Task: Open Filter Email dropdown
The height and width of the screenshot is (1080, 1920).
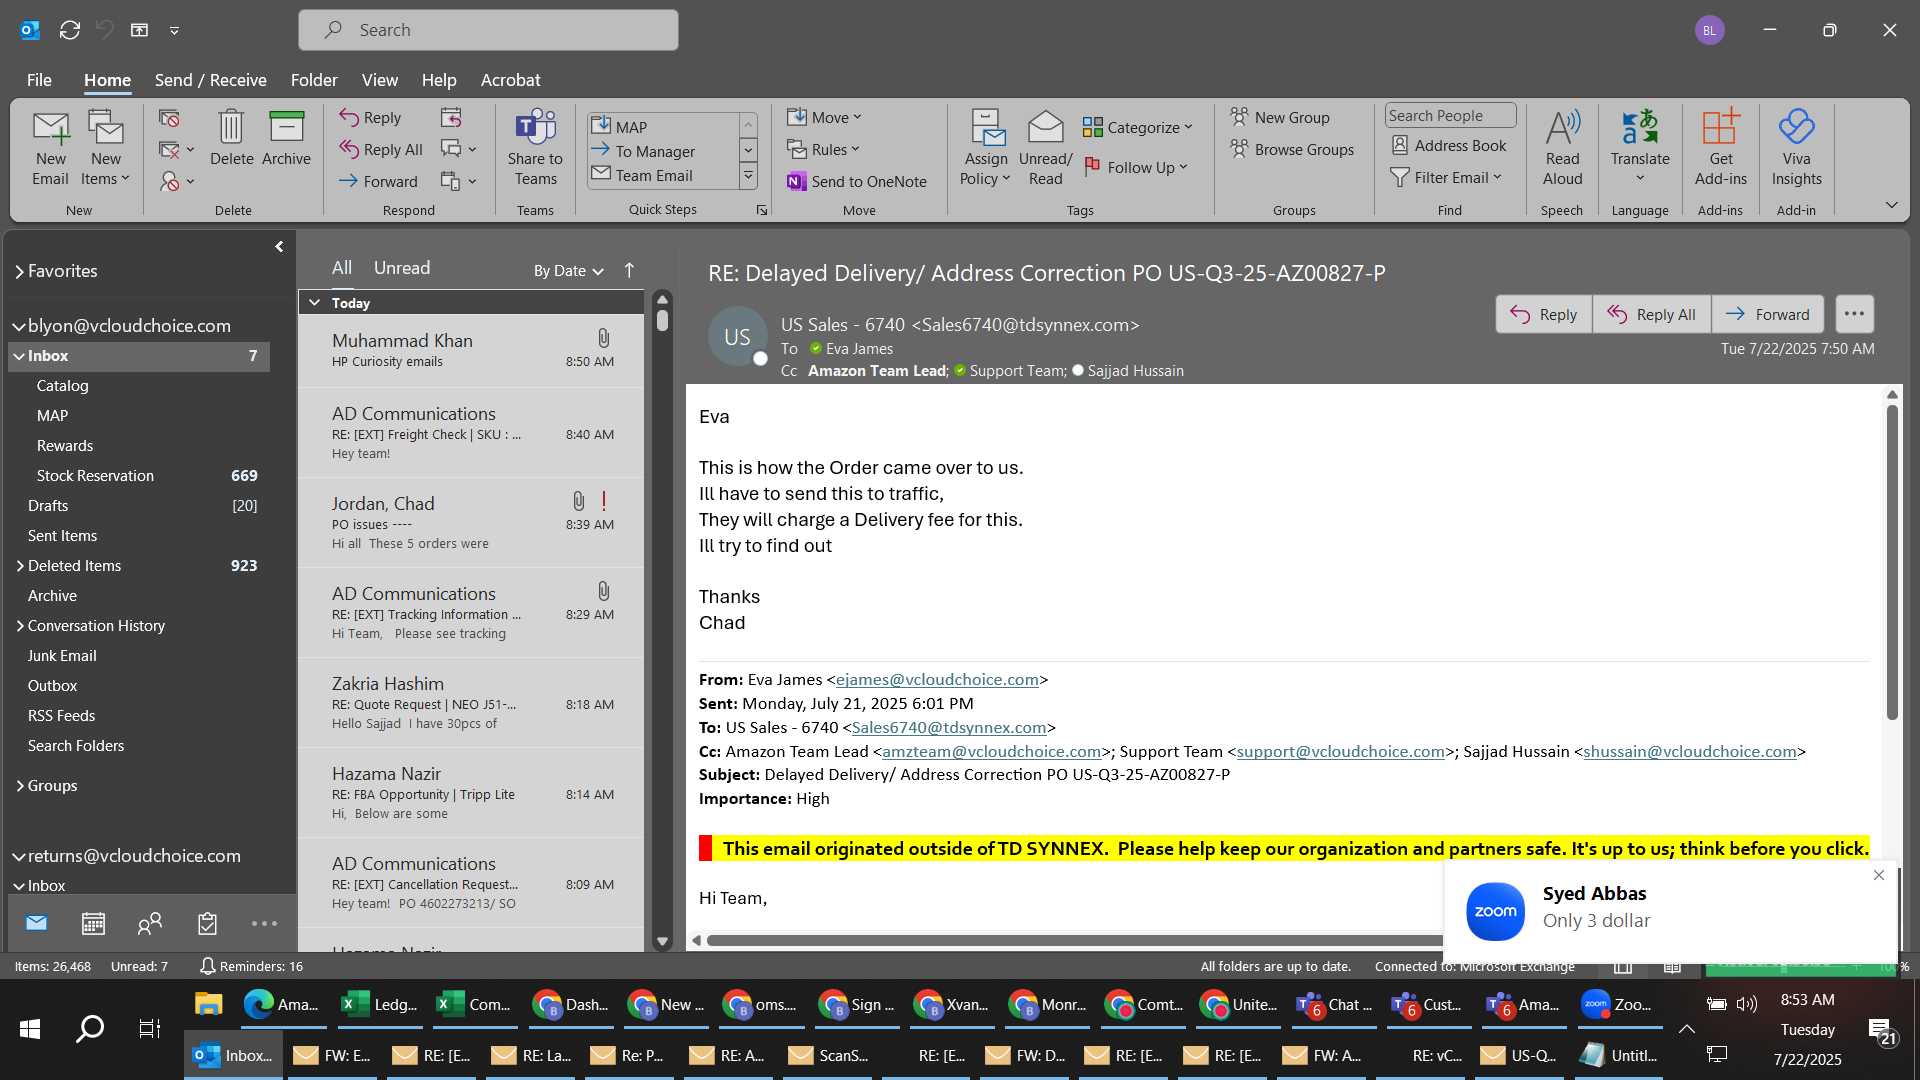Action: pyautogui.click(x=1446, y=177)
